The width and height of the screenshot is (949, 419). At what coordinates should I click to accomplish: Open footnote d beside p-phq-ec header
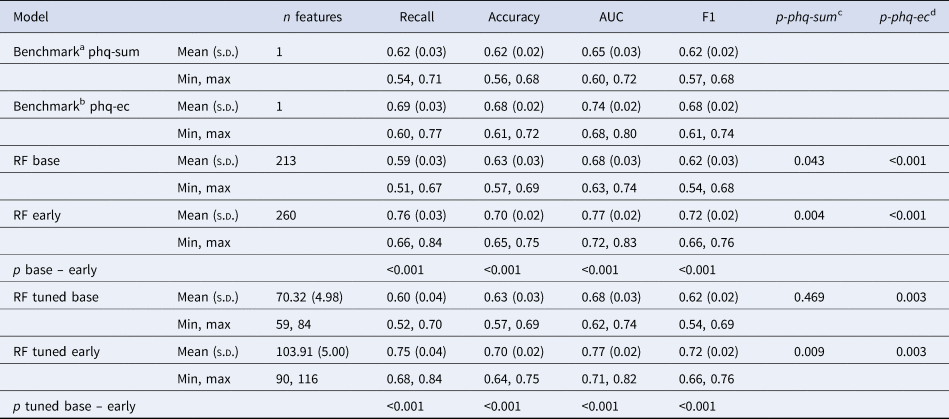click(x=932, y=15)
